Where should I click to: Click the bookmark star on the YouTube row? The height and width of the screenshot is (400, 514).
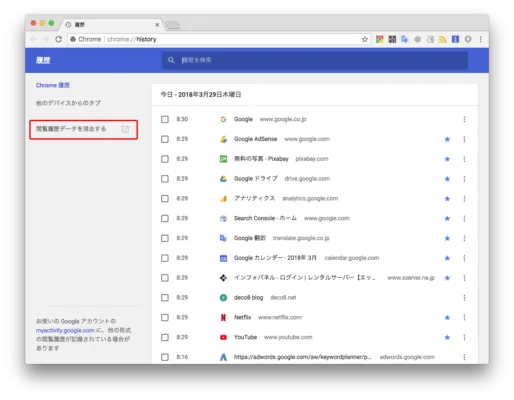coord(447,337)
